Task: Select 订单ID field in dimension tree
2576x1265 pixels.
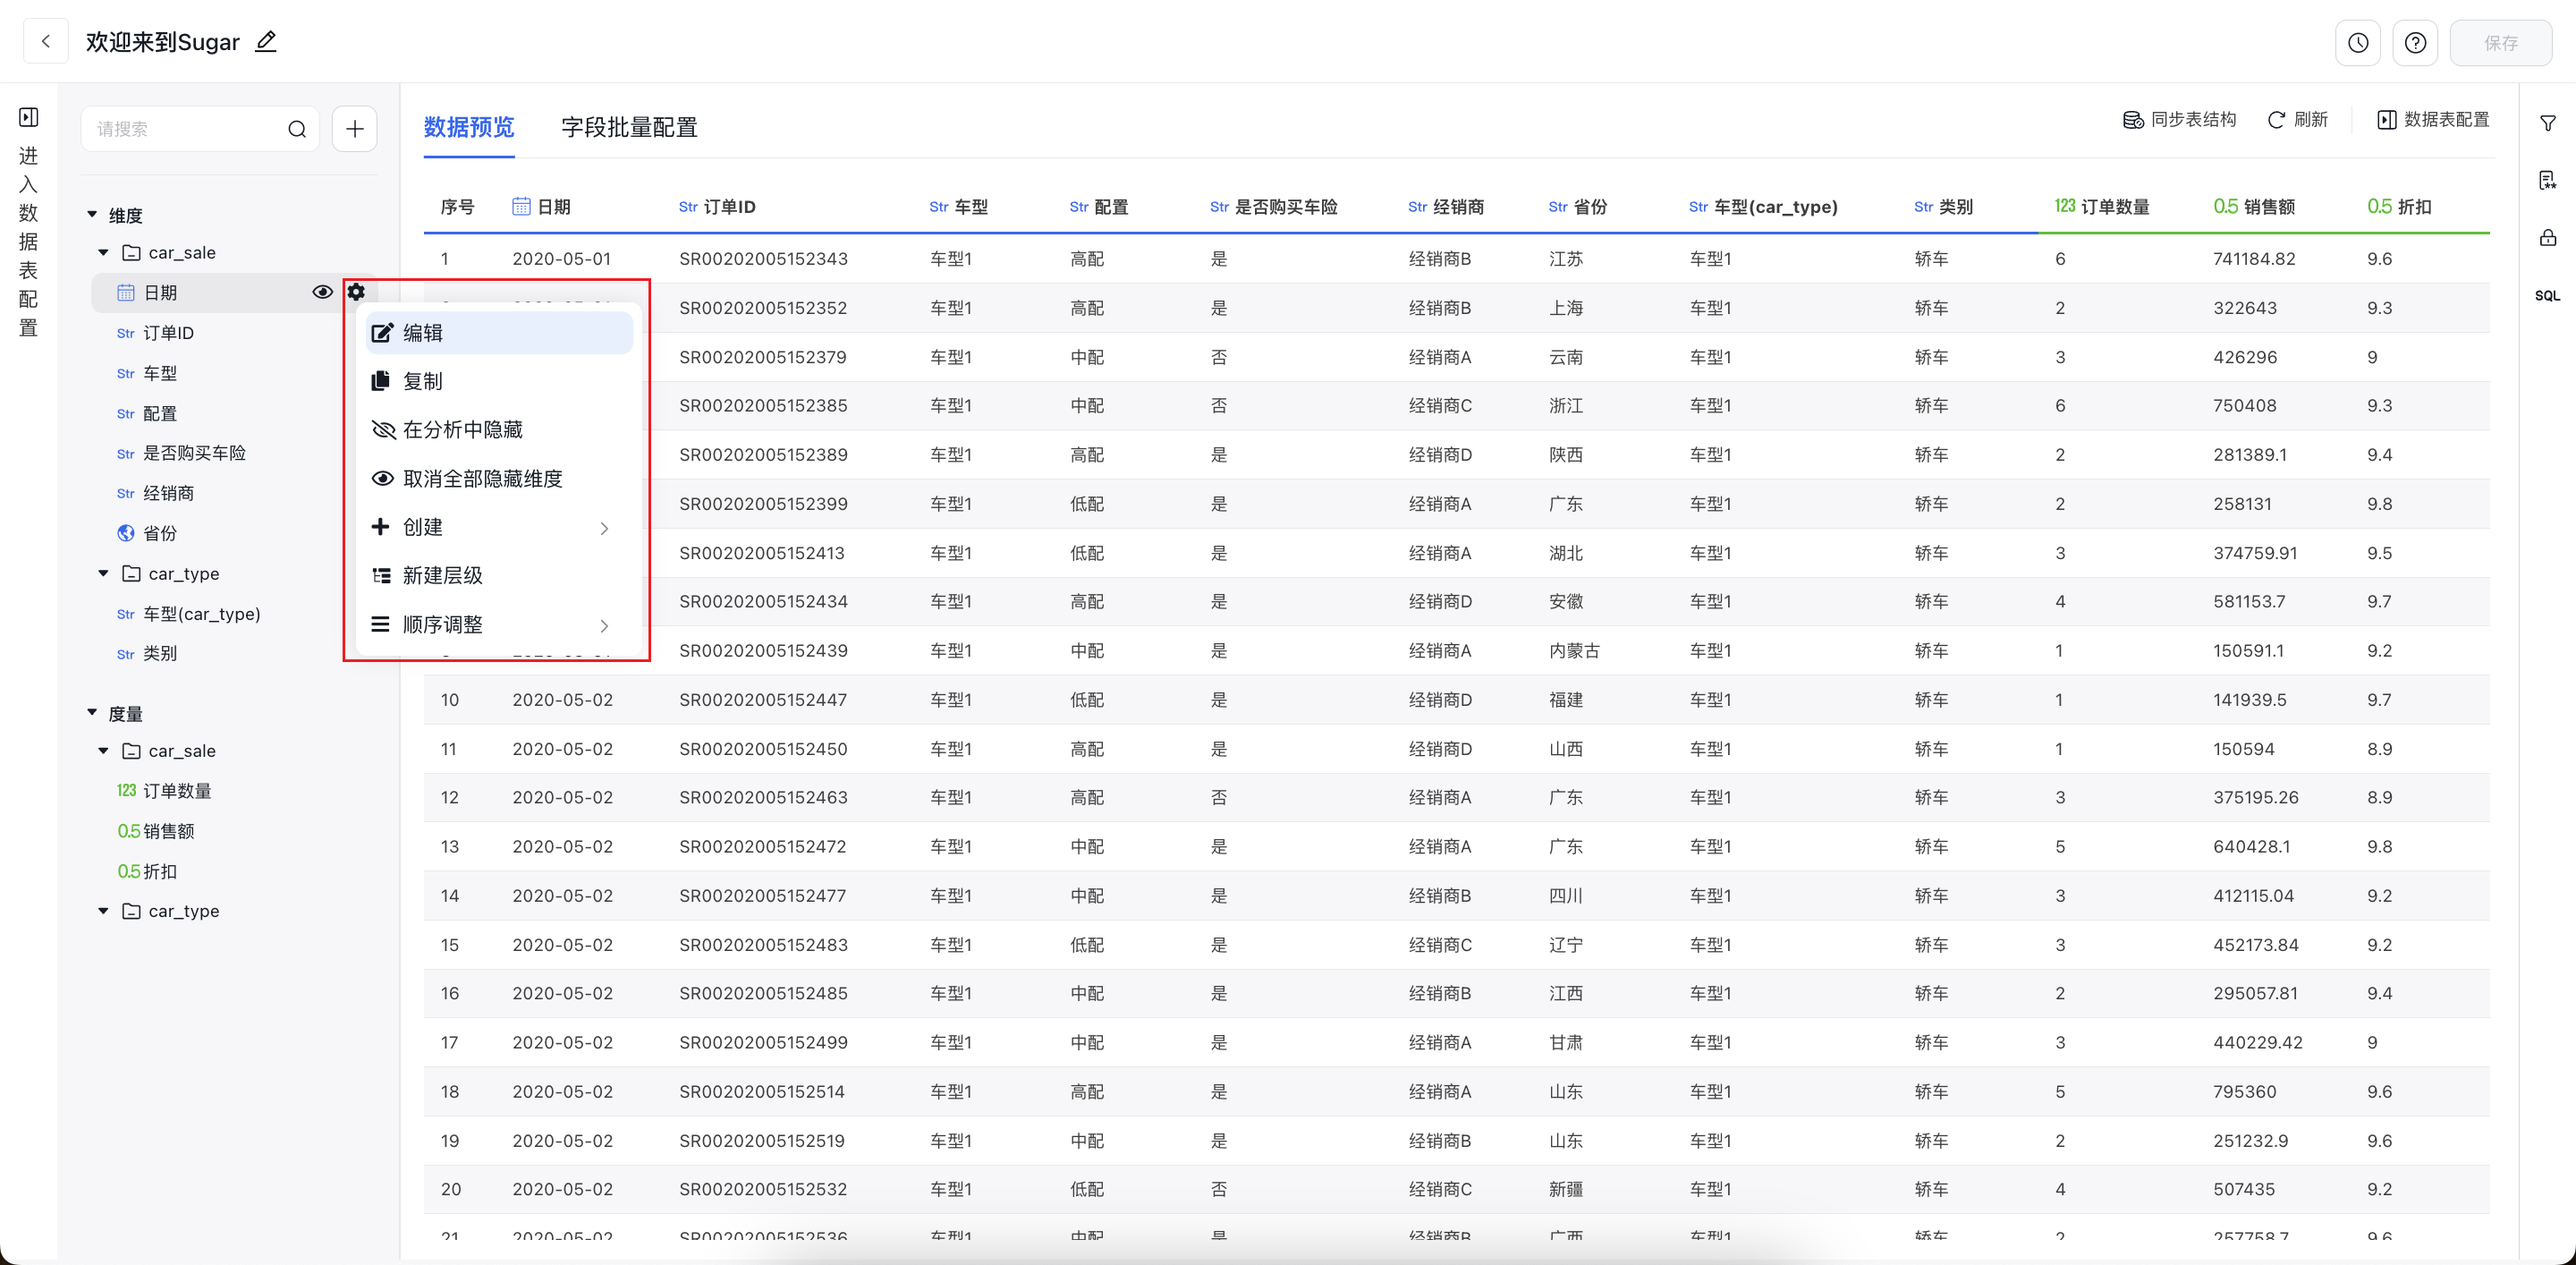Action: [x=168, y=333]
